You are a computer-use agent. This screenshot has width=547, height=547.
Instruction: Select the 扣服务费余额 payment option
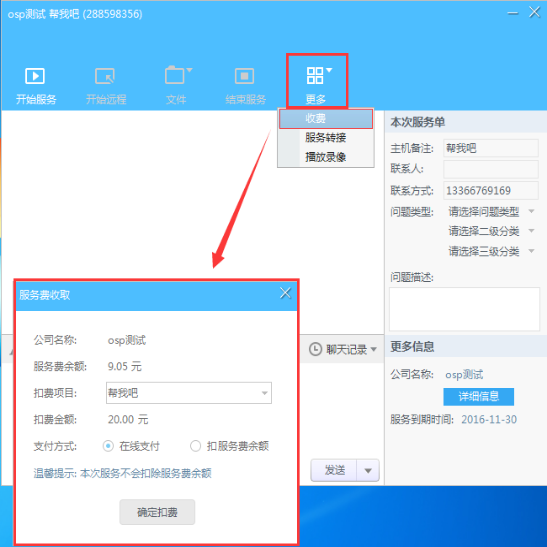(195, 446)
